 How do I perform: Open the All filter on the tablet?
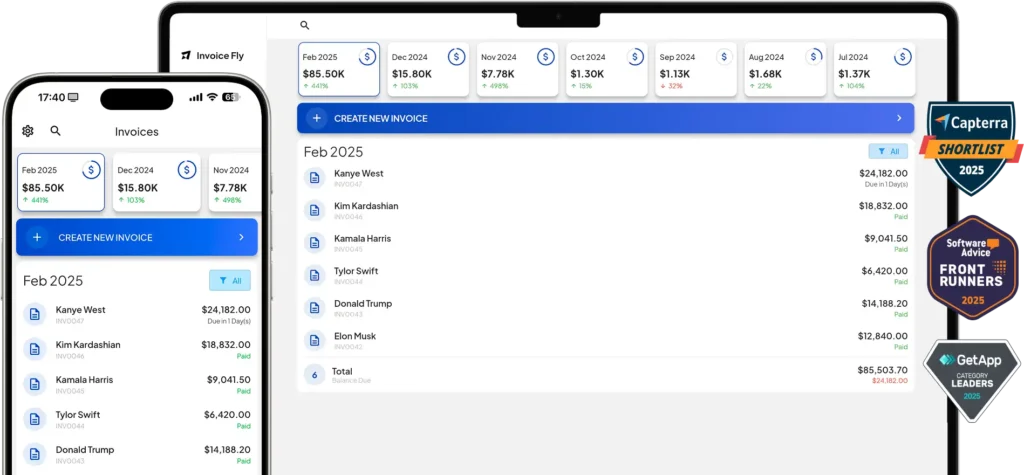[x=888, y=152]
